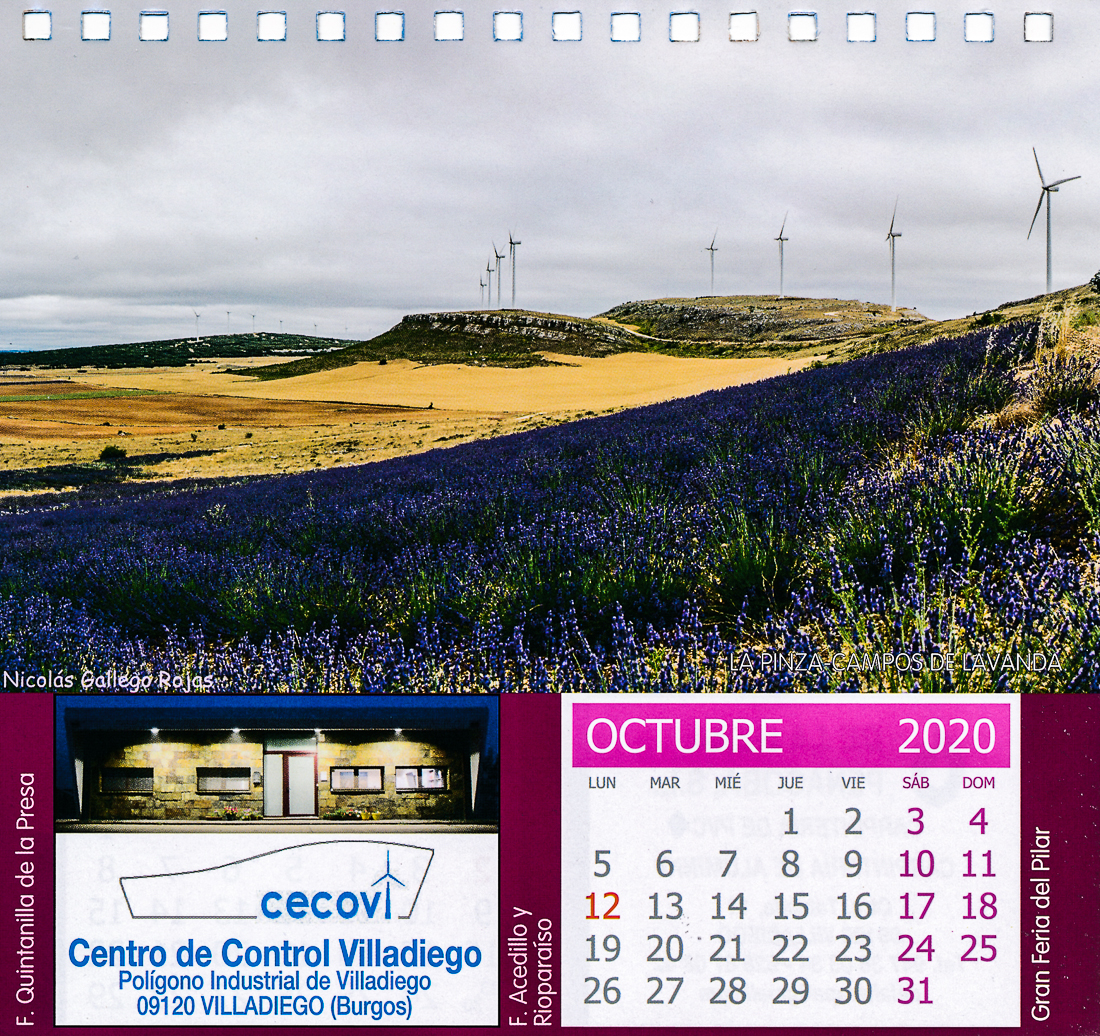Click the Nicolás Gallego Rojas photo credit
Screen dimensions: 1100x1036
point(108,680)
